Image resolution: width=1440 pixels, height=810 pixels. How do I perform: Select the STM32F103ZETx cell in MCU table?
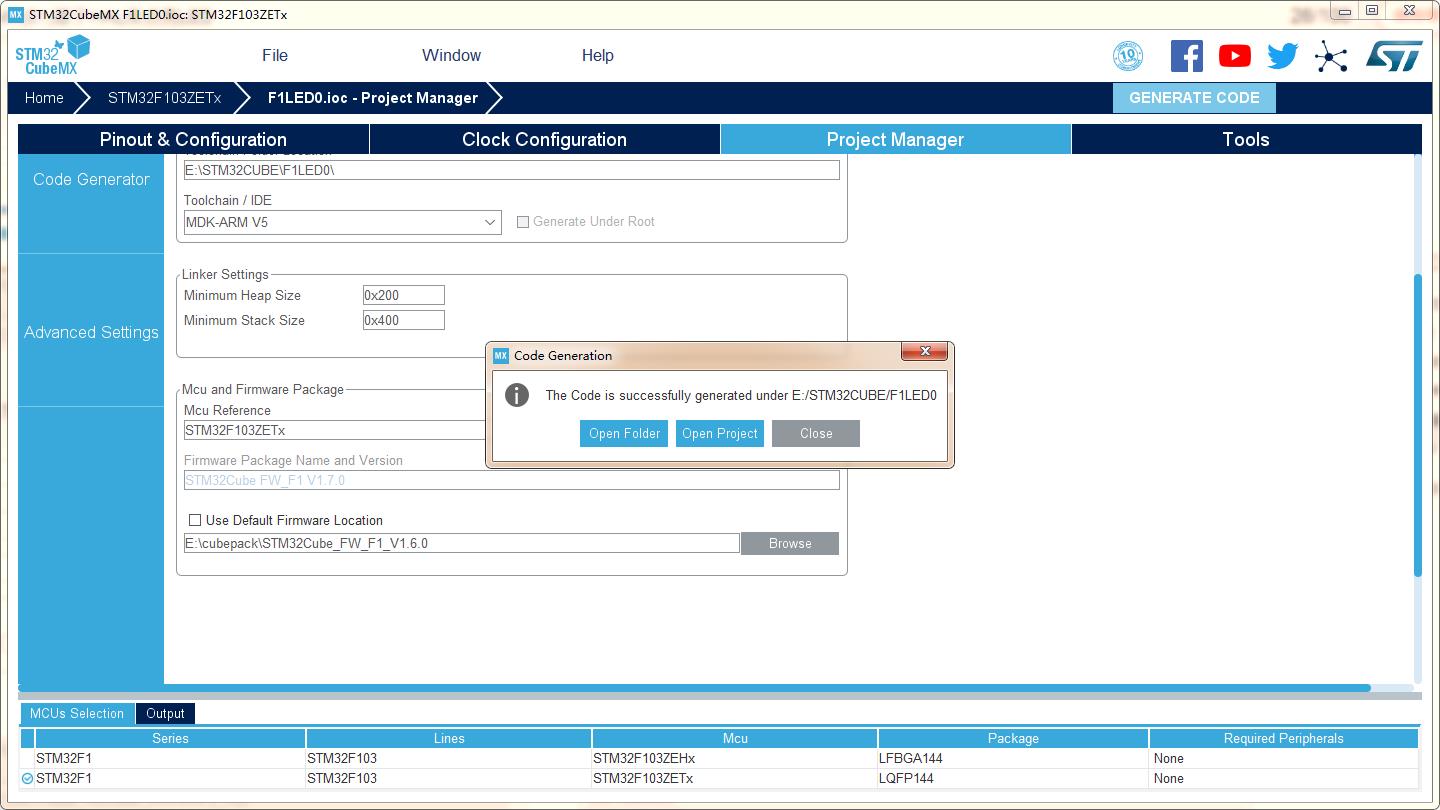click(735, 778)
